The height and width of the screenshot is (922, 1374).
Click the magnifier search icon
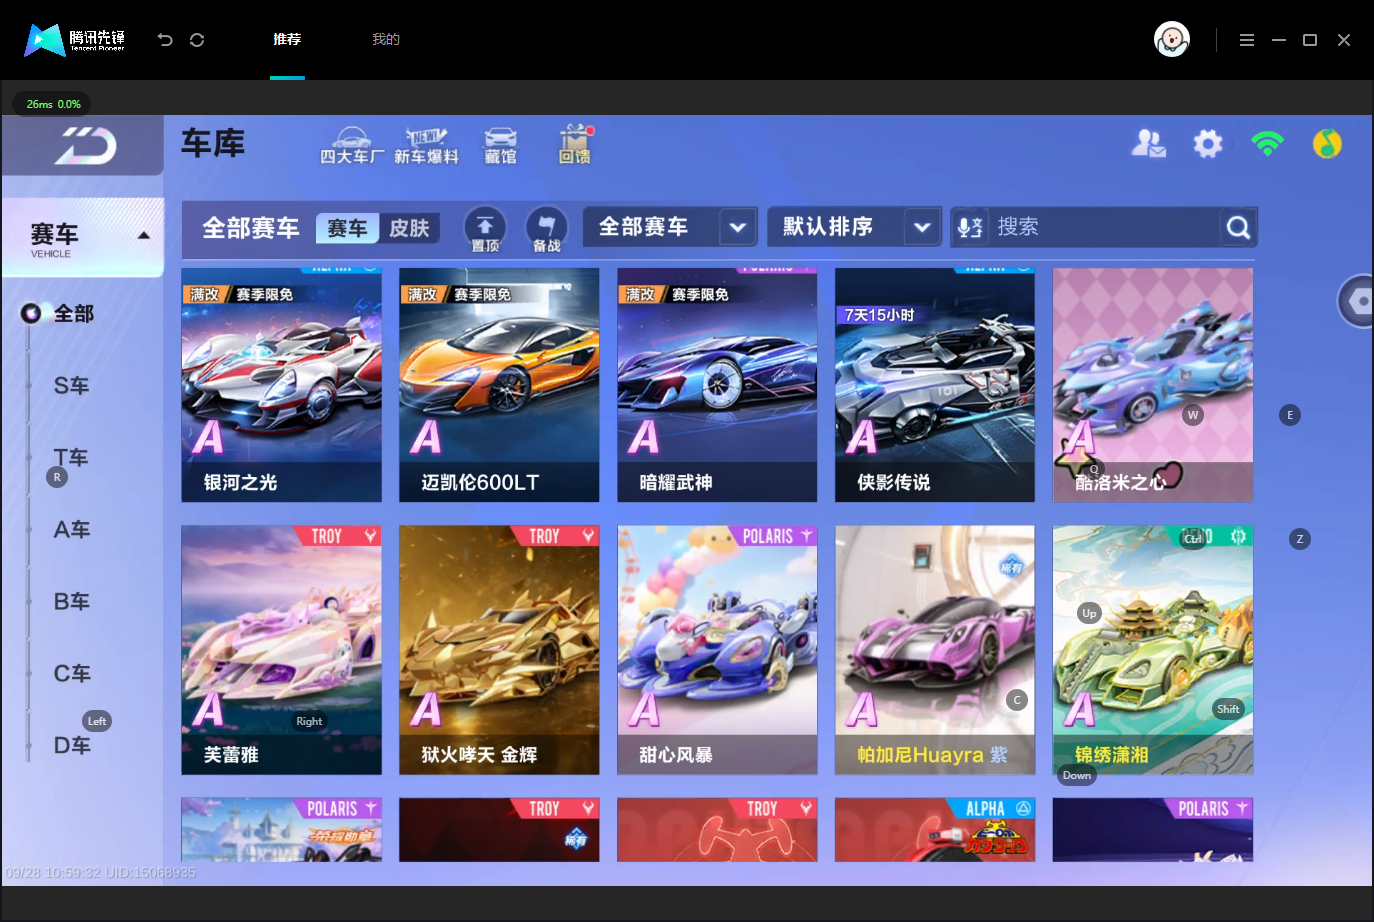(x=1238, y=228)
